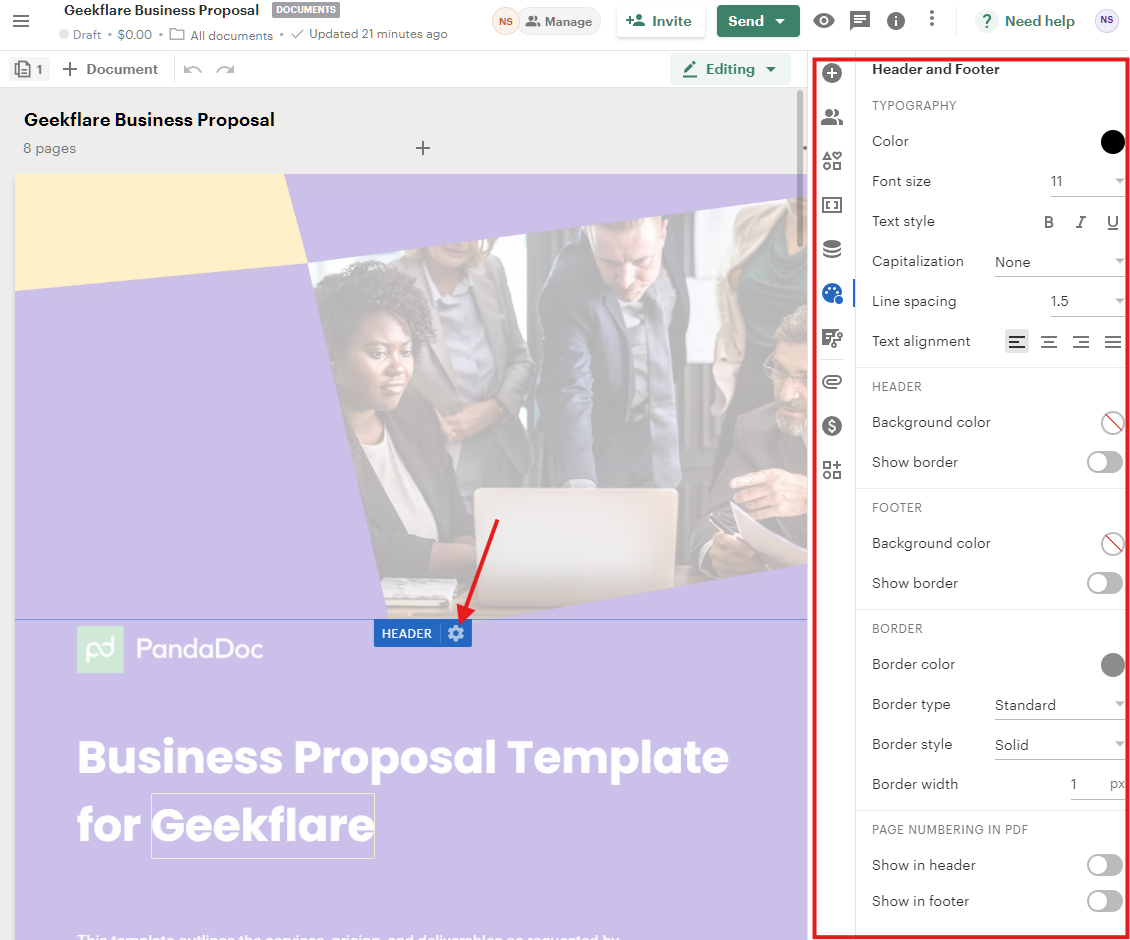Open the attachments paperclip sidebar icon
Viewport: 1130px width, 940px height.
click(832, 382)
